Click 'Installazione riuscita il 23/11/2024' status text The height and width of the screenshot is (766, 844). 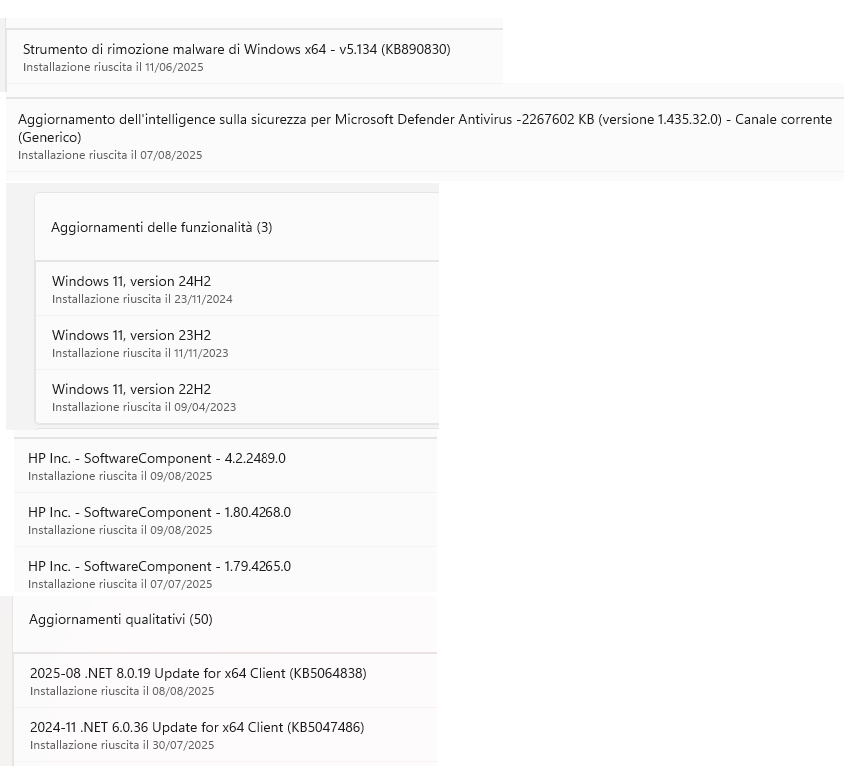click(142, 299)
